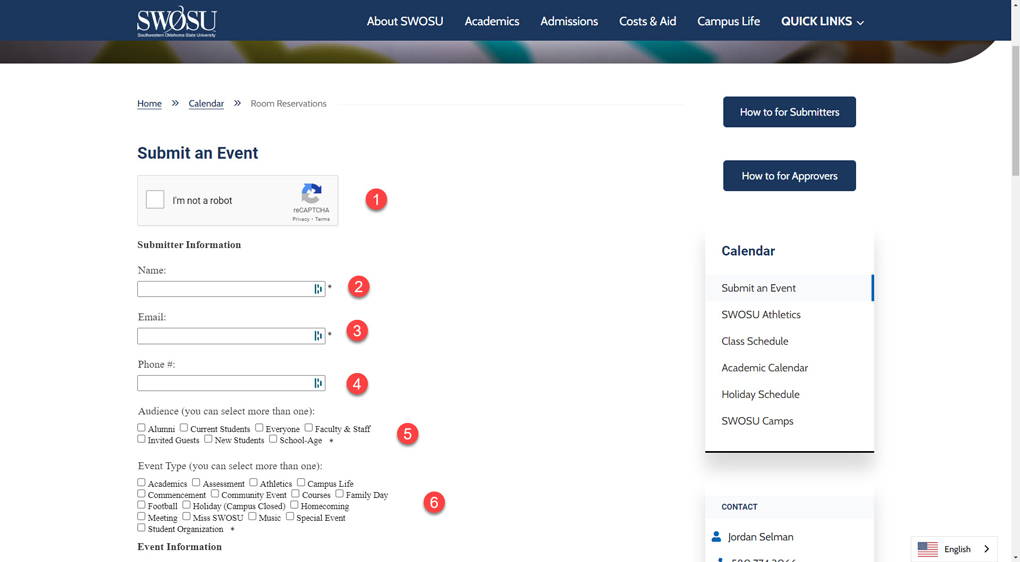Click the reCAPTCHA logo icon

[311, 193]
